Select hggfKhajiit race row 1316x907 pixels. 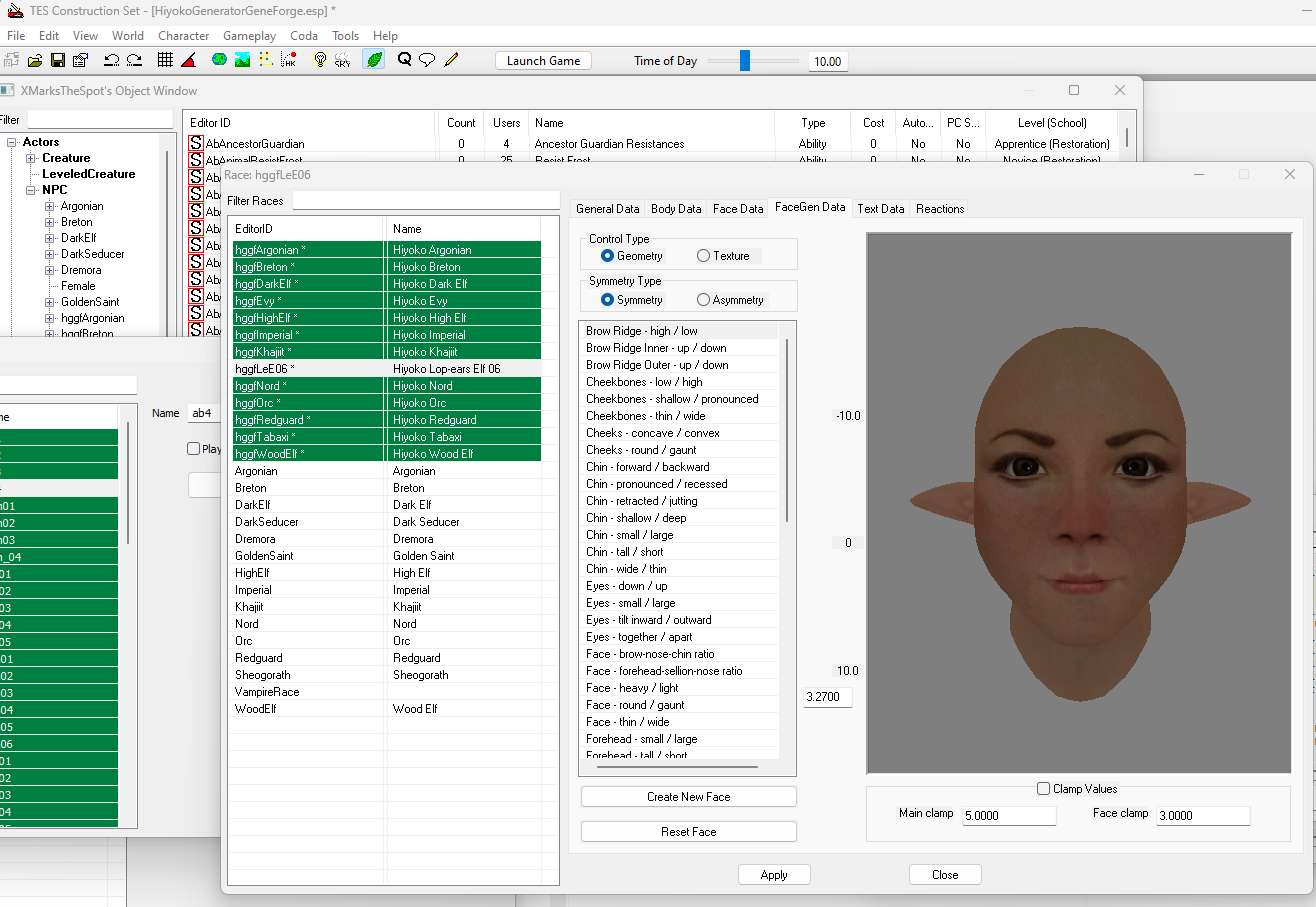pyautogui.click(x=387, y=352)
